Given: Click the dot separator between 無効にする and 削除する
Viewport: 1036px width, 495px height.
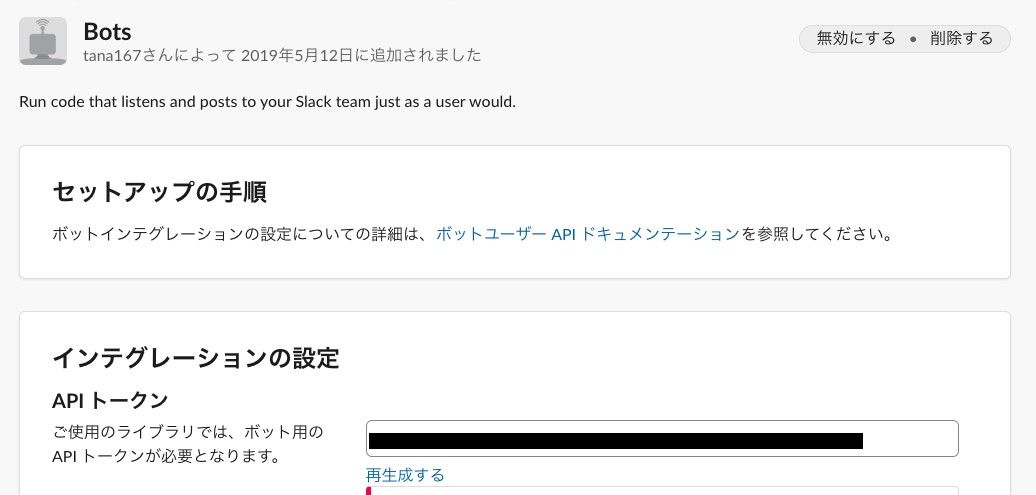Looking at the screenshot, I should tap(912, 39).
